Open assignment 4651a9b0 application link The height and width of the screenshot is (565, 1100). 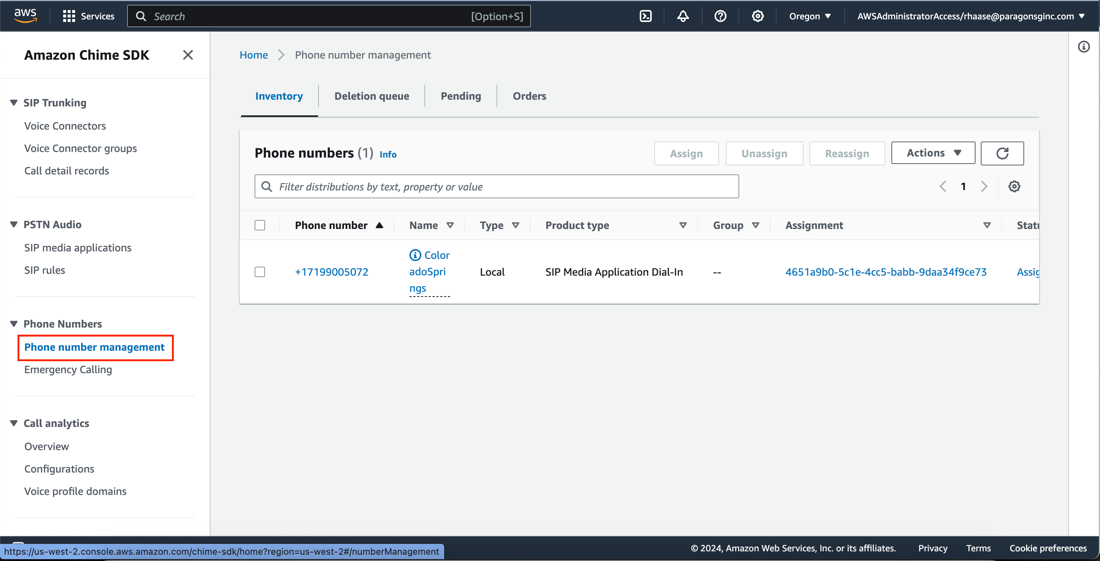tap(886, 272)
